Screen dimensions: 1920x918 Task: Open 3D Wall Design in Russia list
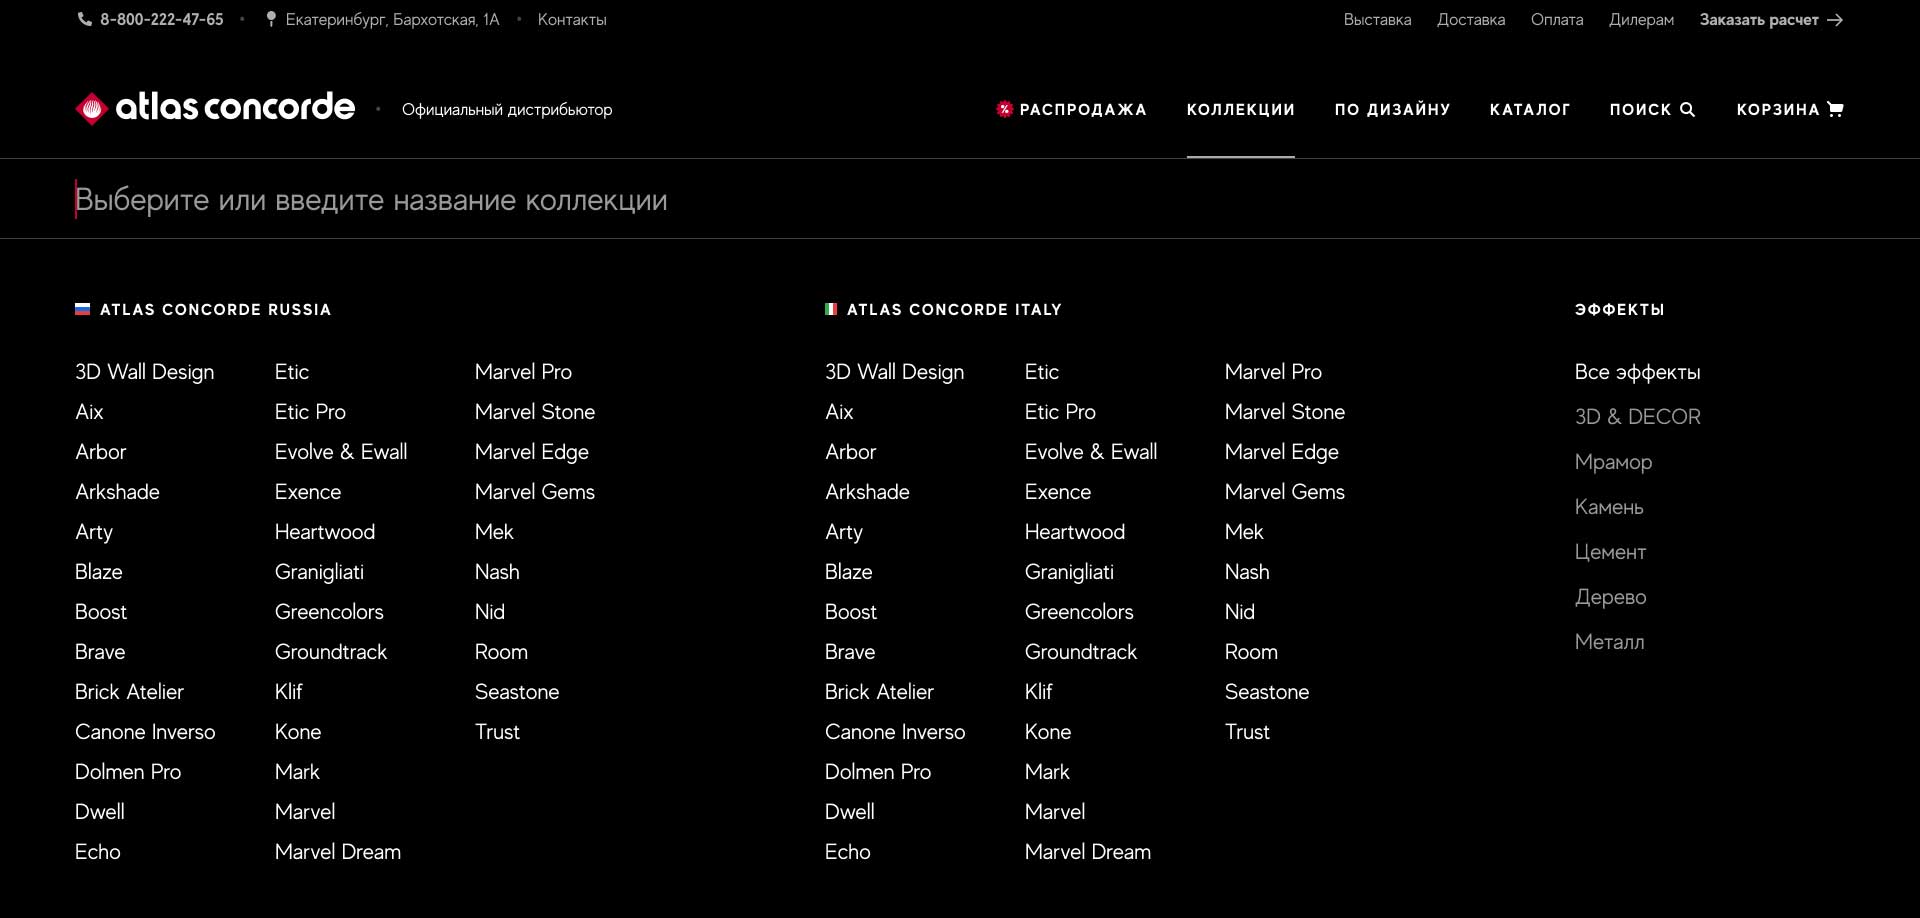144,372
